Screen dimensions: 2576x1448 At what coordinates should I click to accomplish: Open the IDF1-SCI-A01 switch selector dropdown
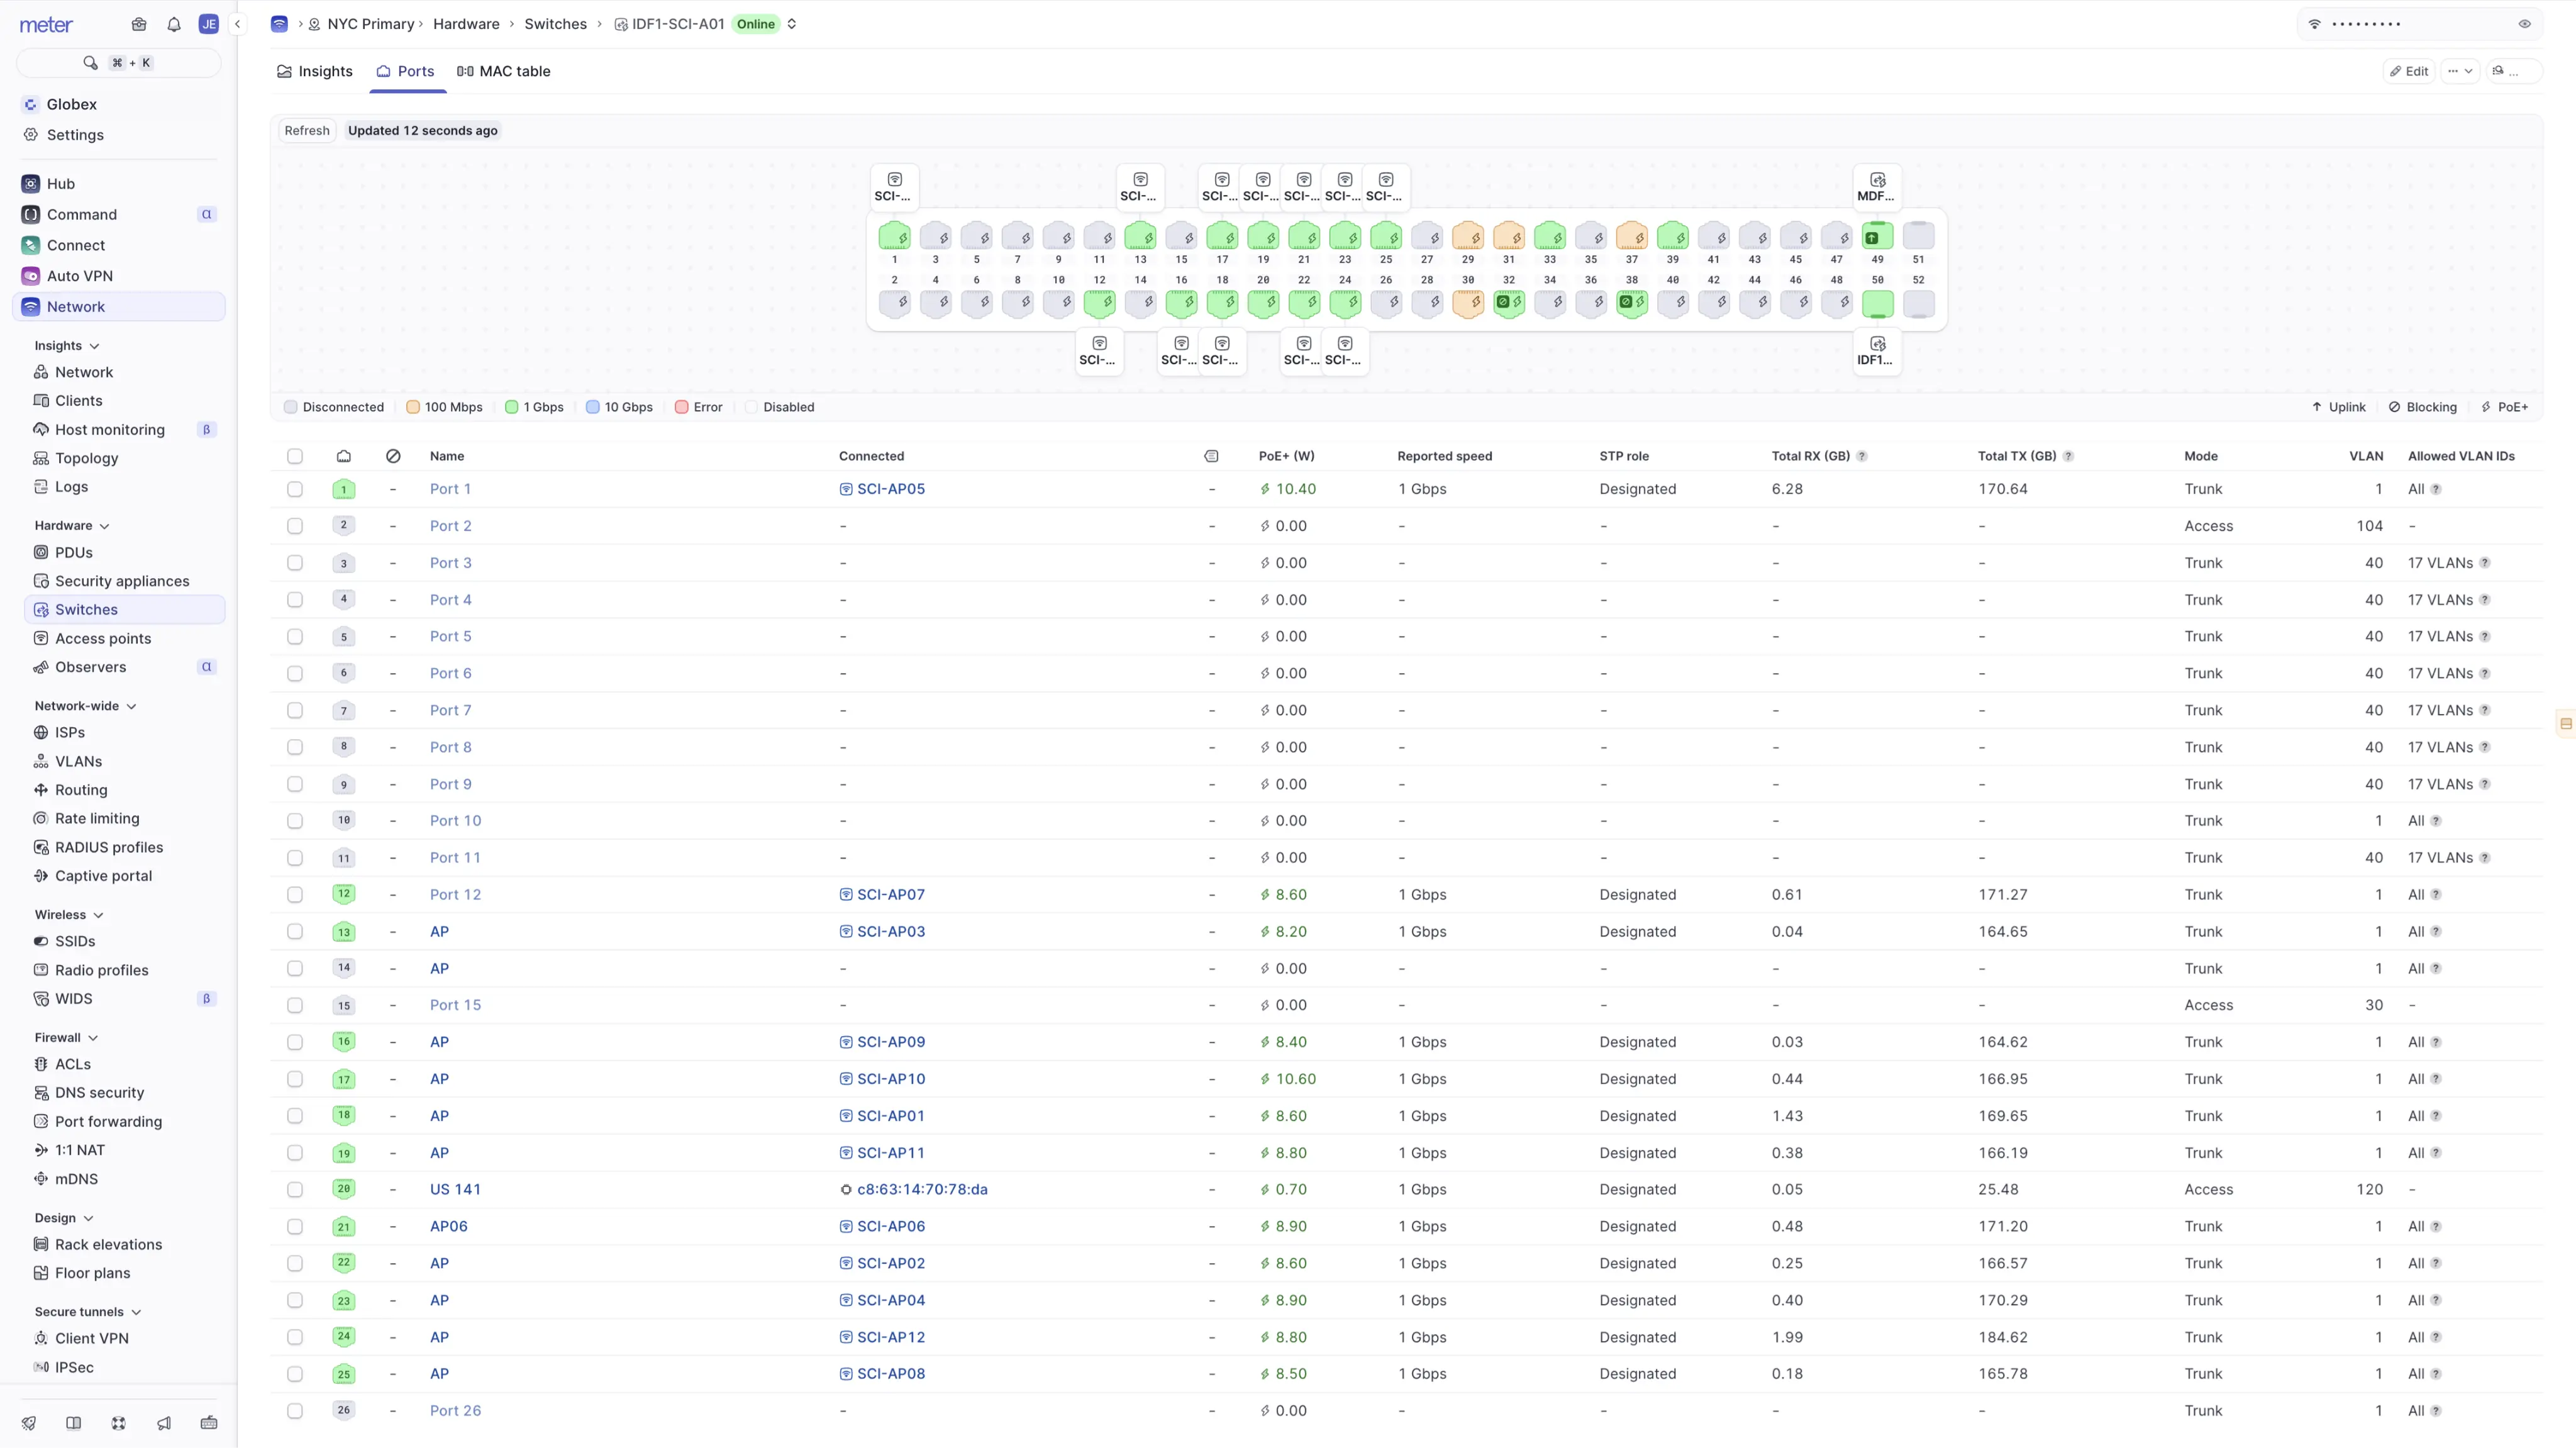point(792,24)
